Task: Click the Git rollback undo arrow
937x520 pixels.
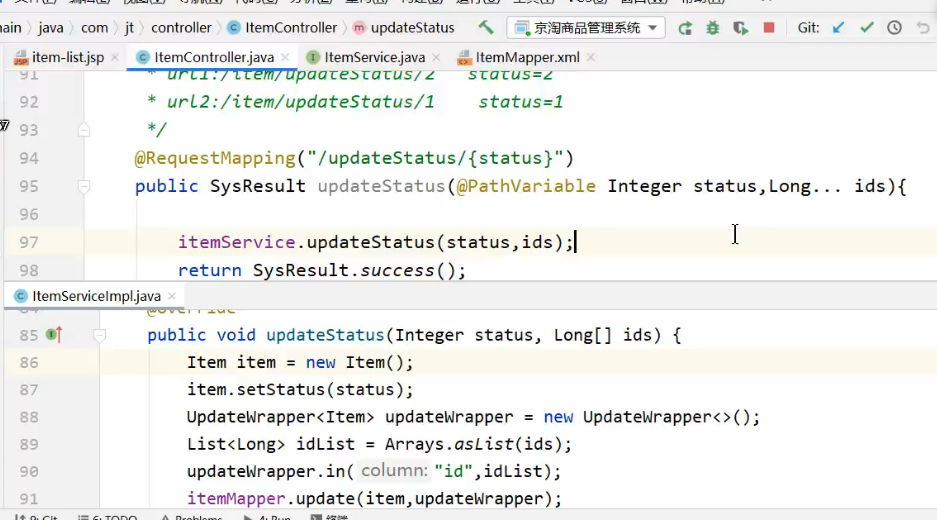Action: (x=923, y=27)
